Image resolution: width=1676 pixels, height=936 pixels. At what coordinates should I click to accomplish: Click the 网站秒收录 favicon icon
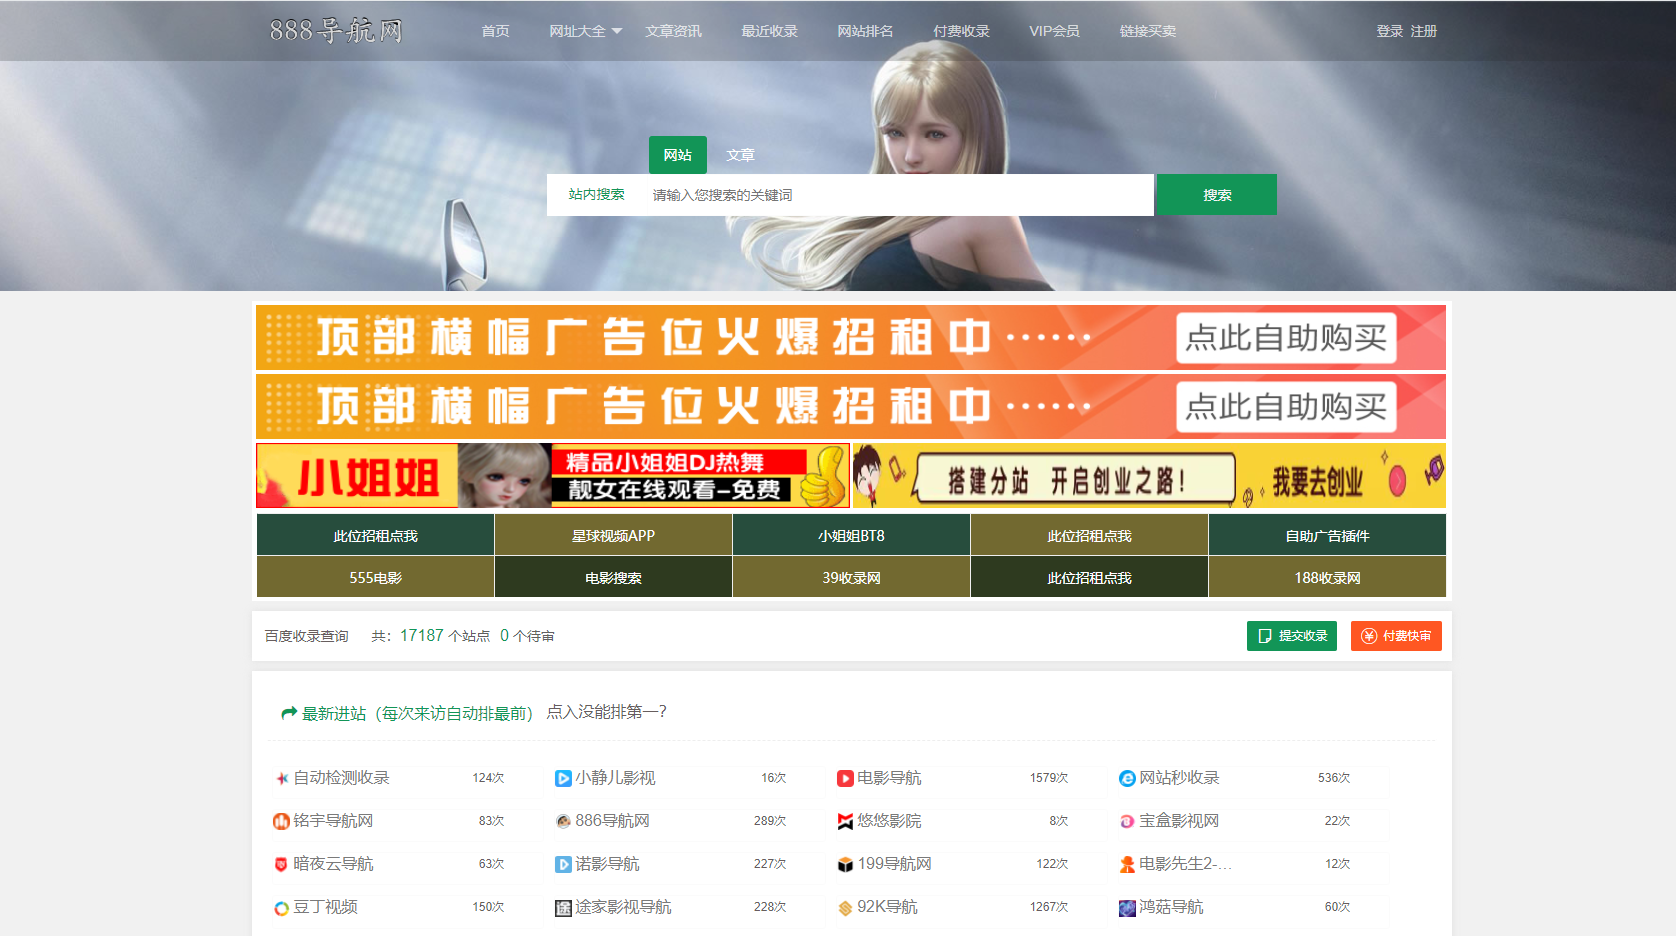[1125, 777]
